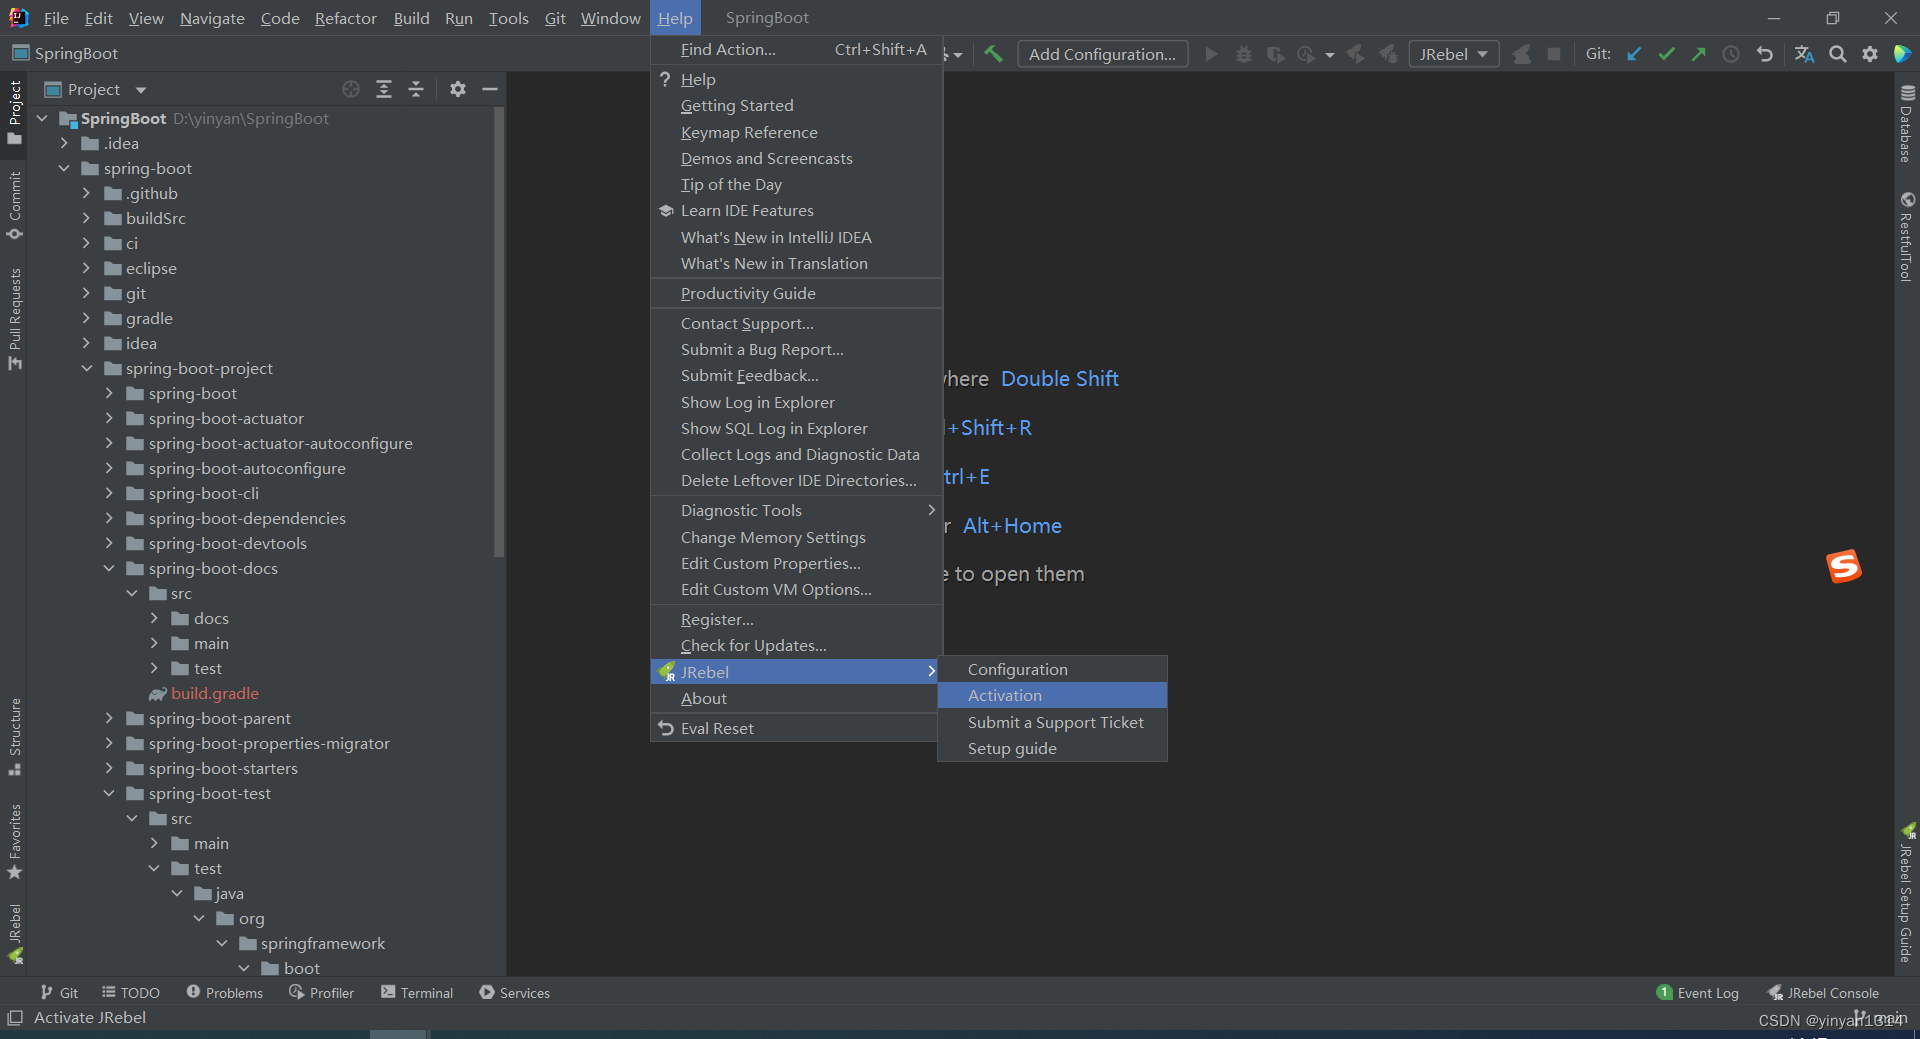The width and height of the screenshot is (1920, 1039).
Task: Click the Stop square icon in toolbar
Action: (x=1553, y=54)
